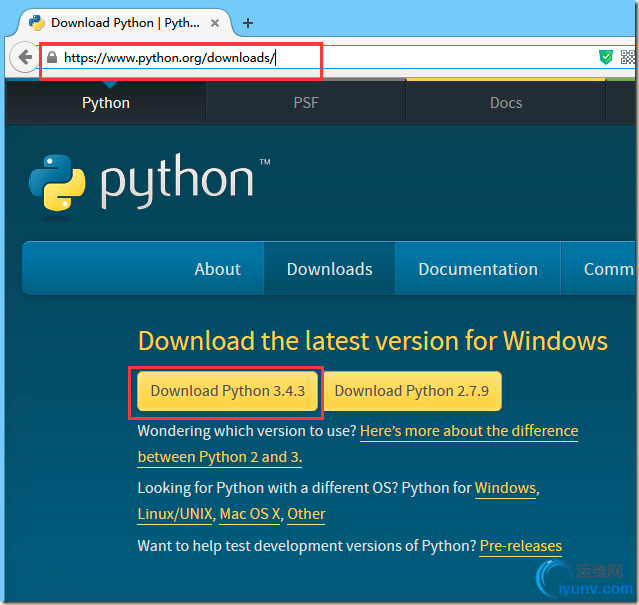Click the browser back arrow button

tap(24, 57)
